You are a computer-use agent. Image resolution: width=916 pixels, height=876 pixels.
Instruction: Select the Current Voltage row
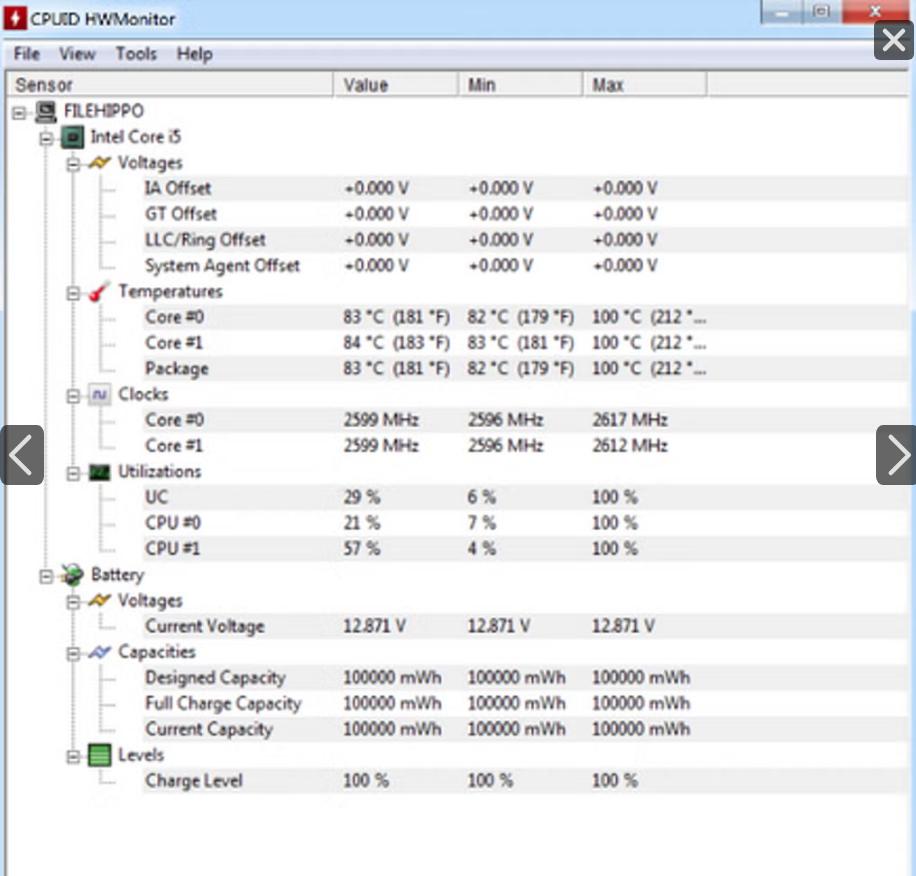[525, 627]
